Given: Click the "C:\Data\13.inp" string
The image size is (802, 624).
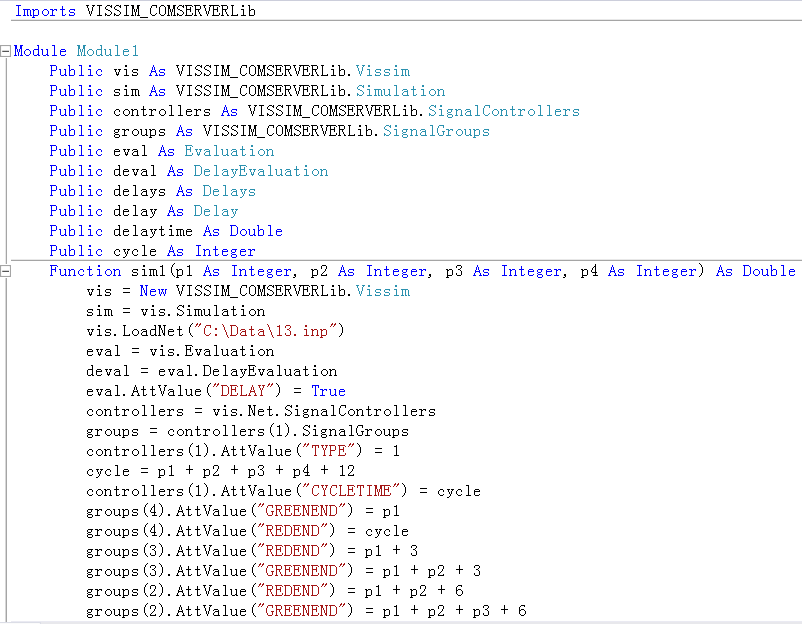Looking at the screenshot, I should (x=266, y=331).
